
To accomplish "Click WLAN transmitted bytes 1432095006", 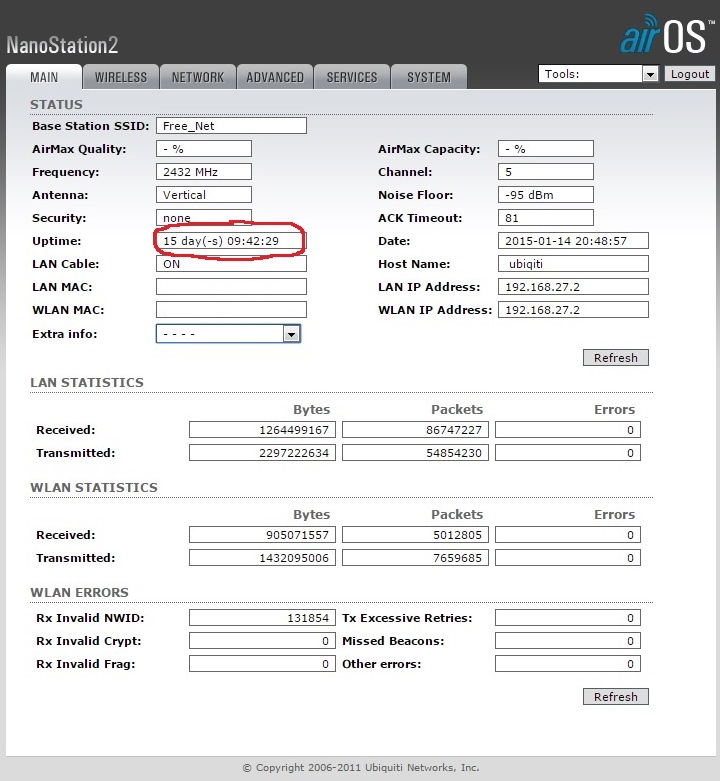I will [x=262, y=558].
